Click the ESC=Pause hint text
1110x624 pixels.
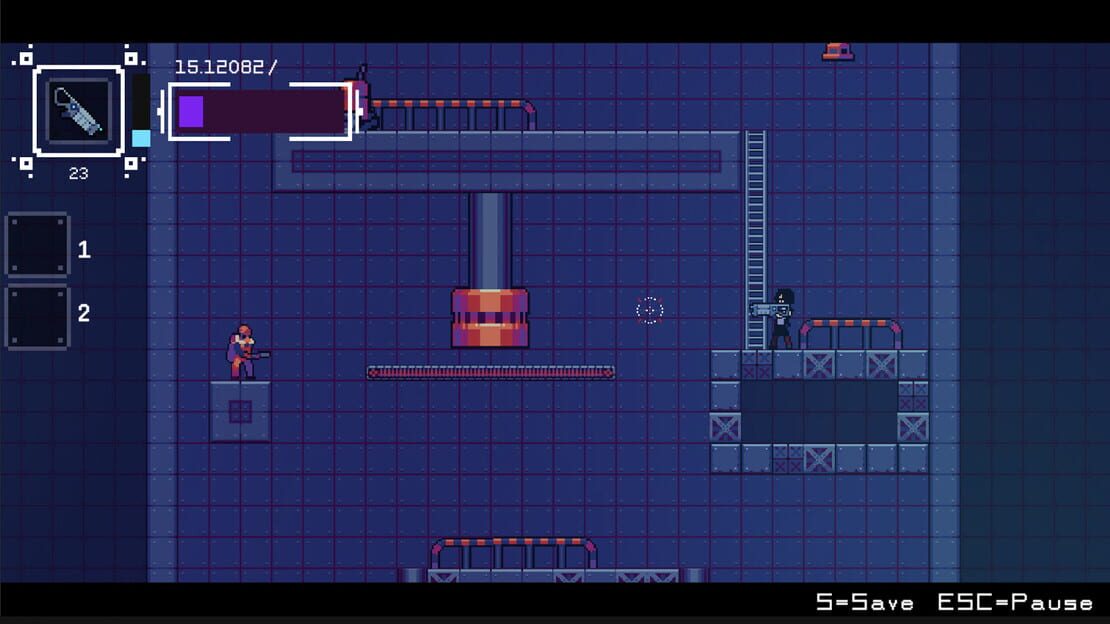click(1015, 603)
